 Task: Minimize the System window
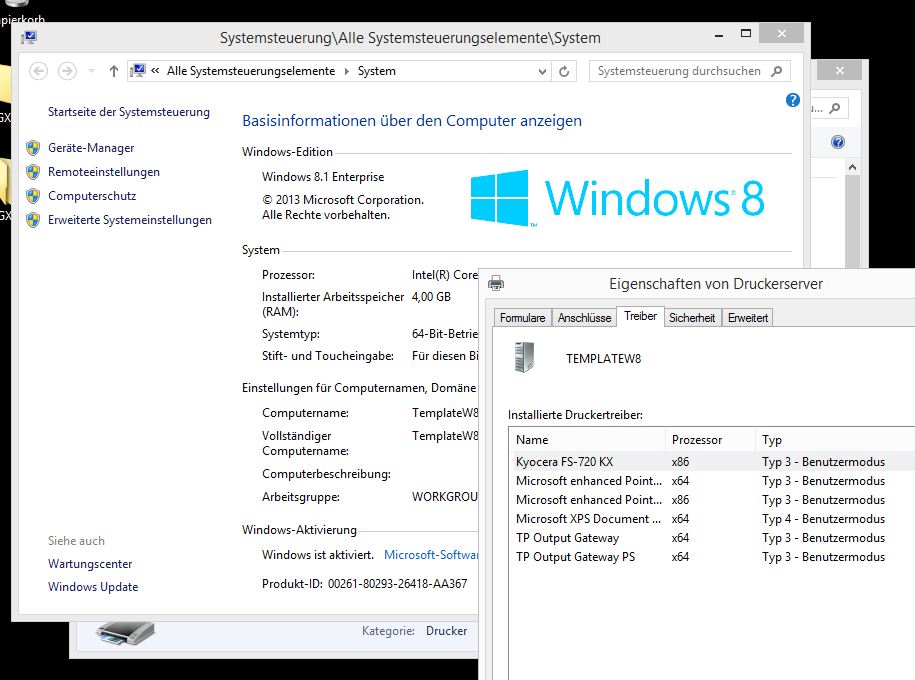719,34
